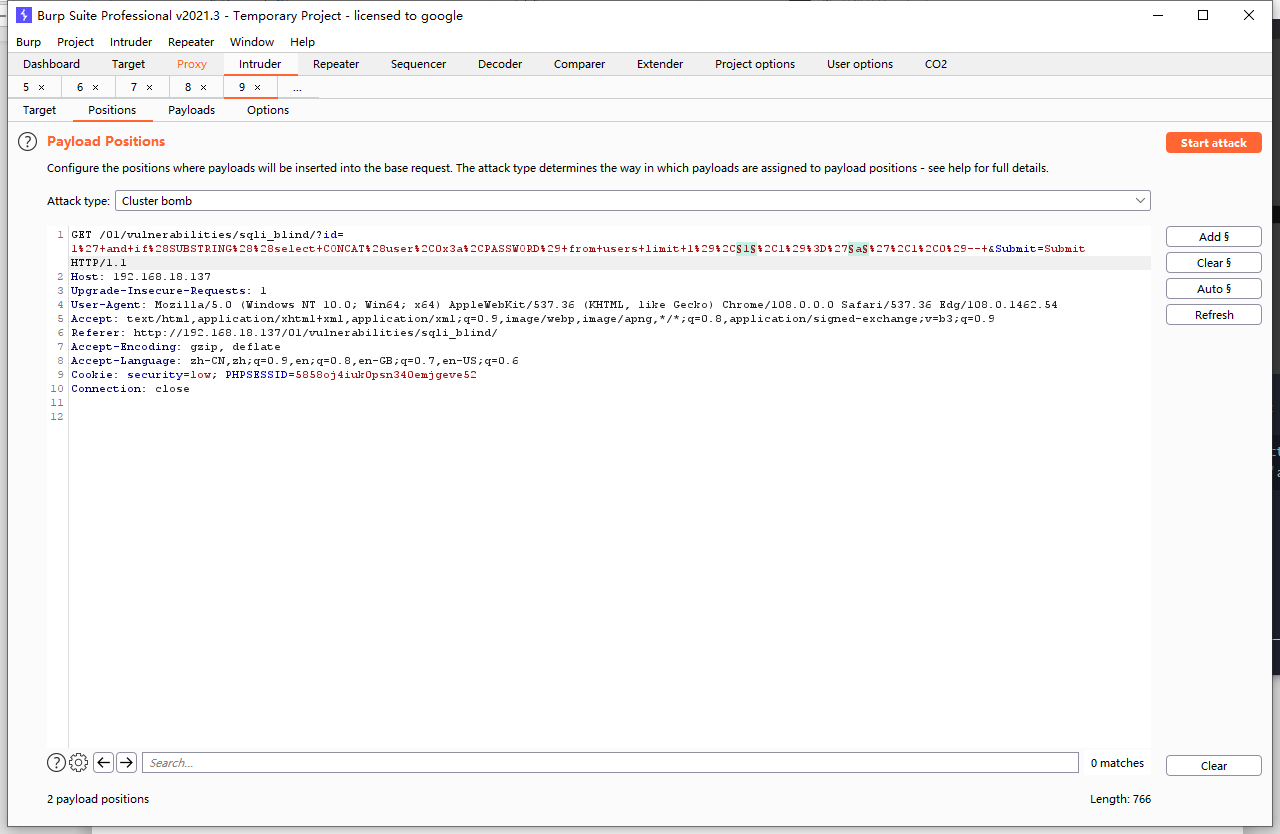Click the "Upgrade-Insecure-Requests: 1" header line
The height and width of the screenshot is (834, 1280).
[x=169, y=290]
